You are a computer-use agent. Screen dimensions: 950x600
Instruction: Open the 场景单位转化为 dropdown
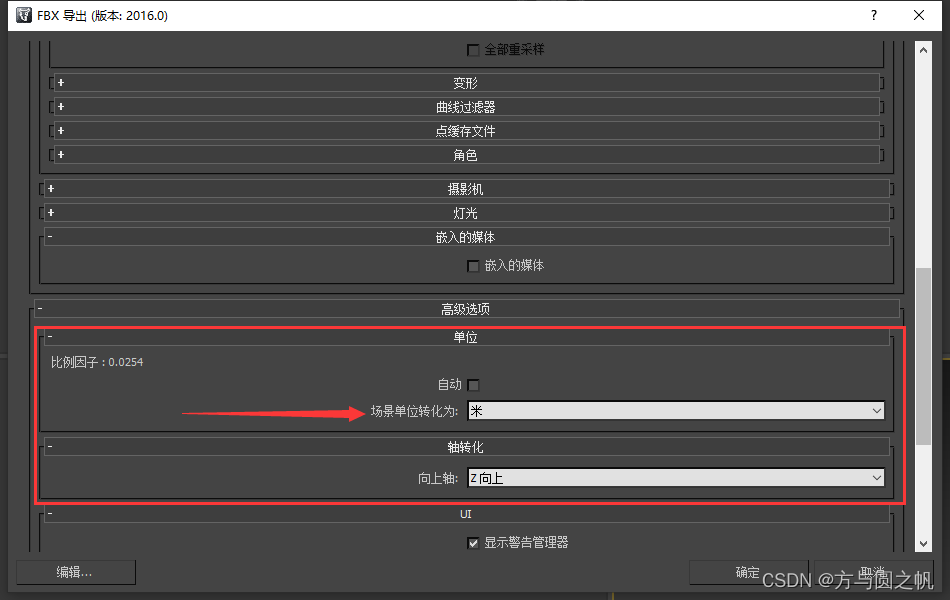(x=676, y=411)
